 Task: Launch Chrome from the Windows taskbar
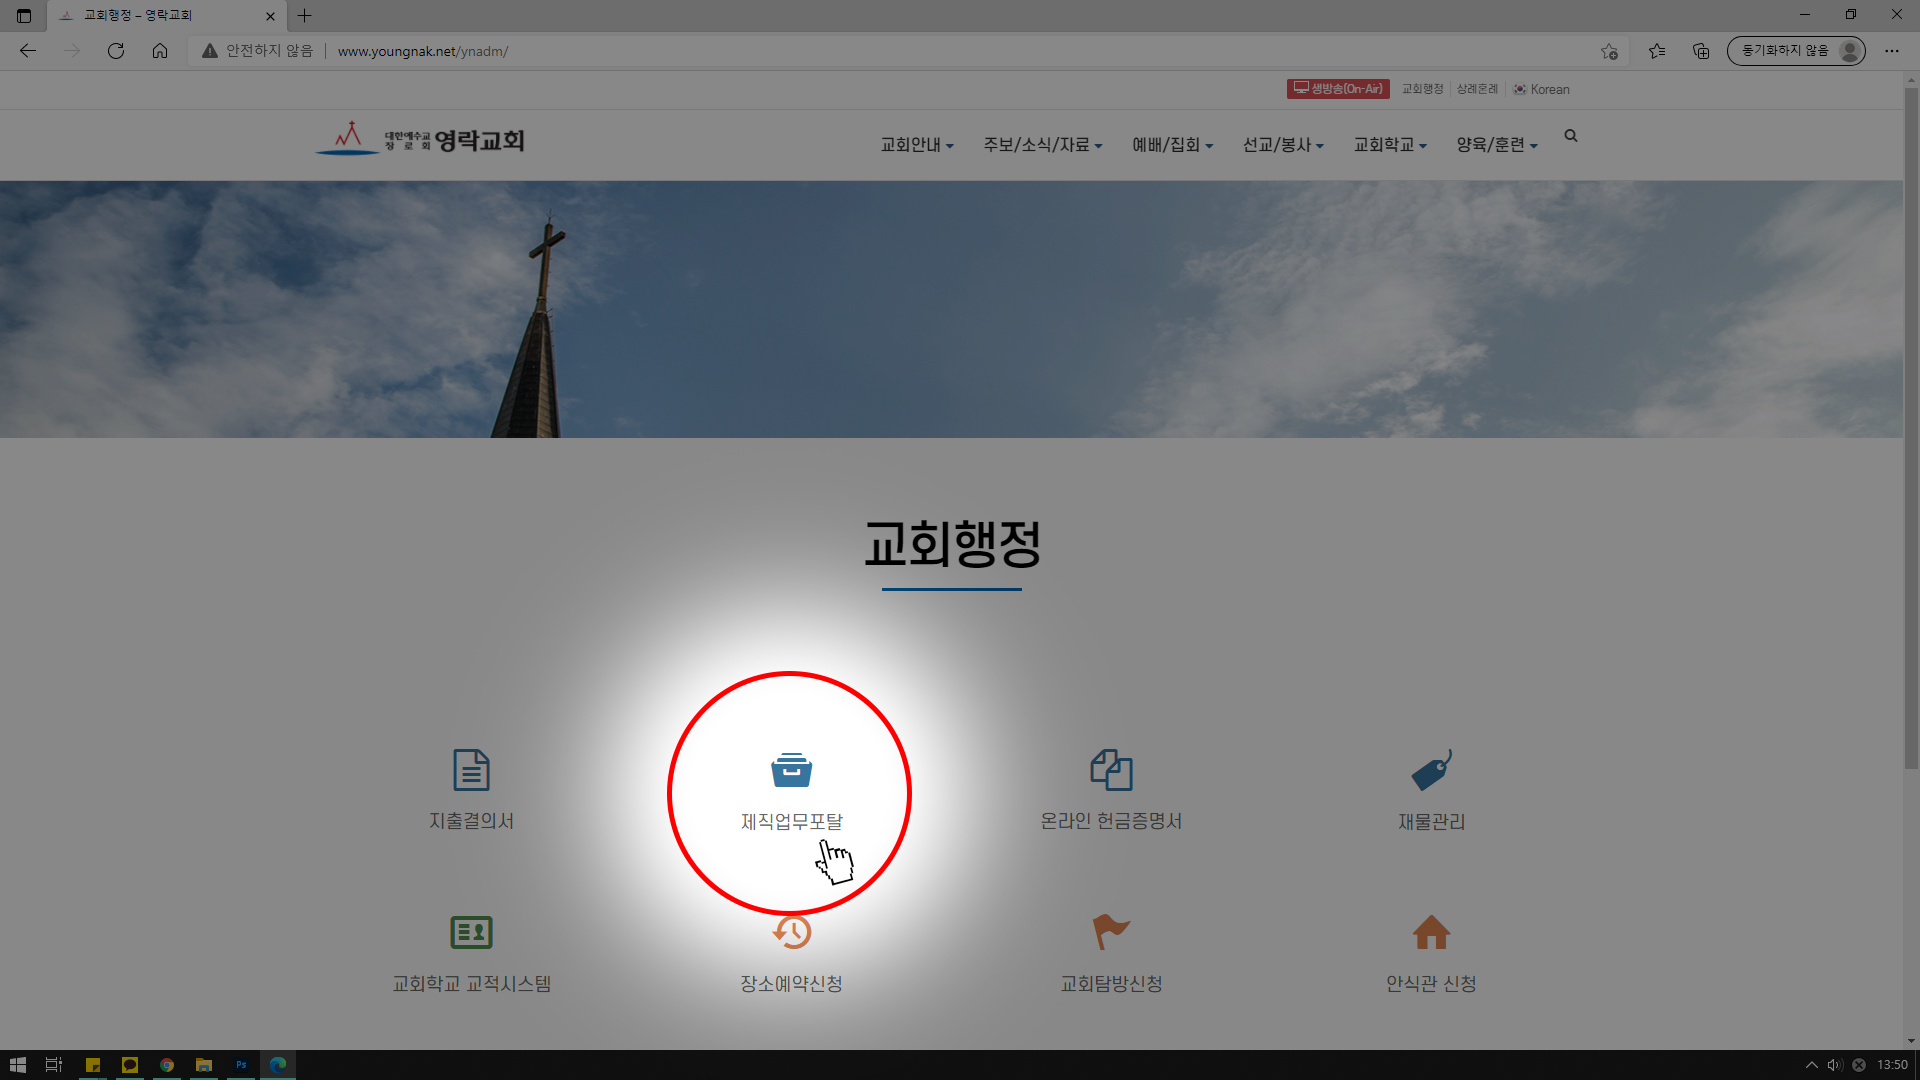pos(166,1064)
